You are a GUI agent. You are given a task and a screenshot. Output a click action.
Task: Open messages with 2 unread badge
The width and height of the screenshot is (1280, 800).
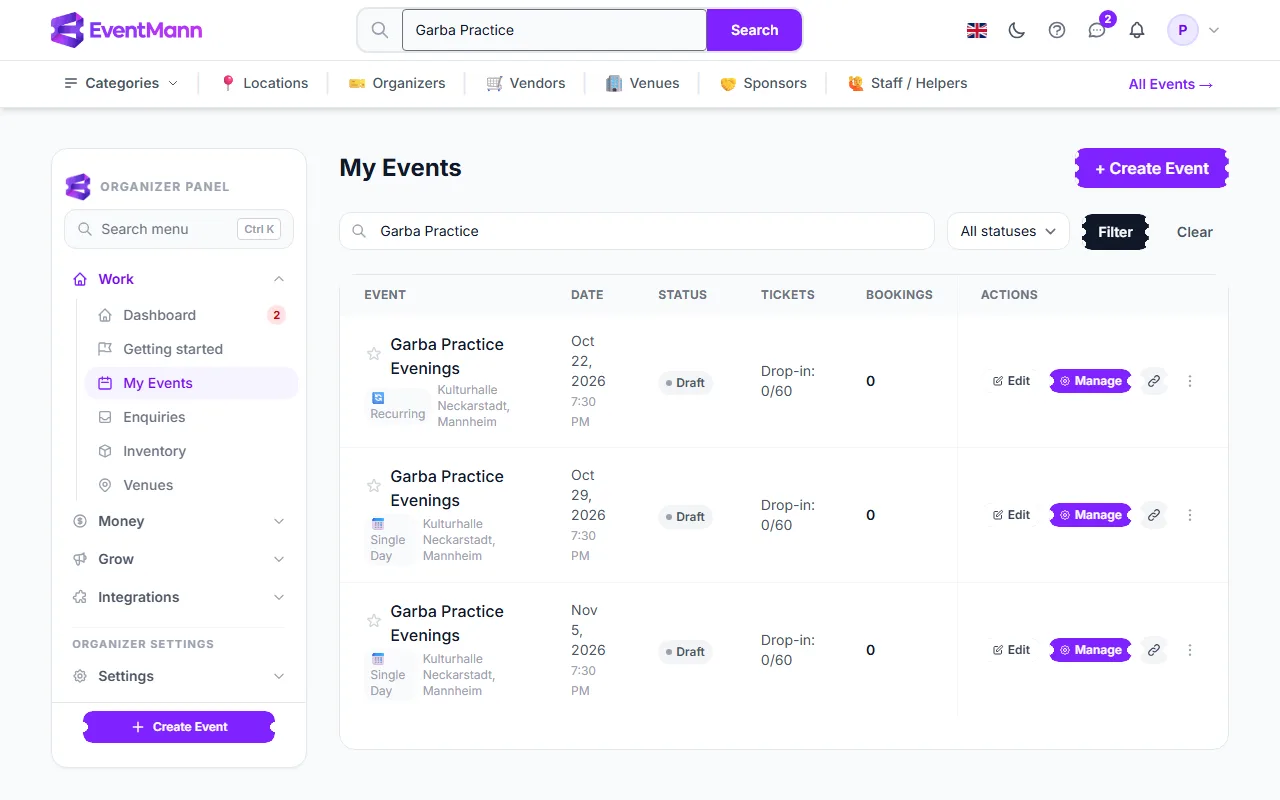1097,30
